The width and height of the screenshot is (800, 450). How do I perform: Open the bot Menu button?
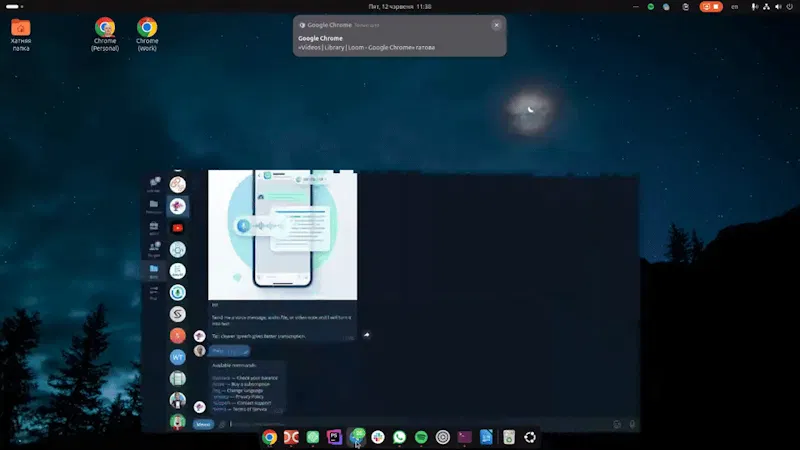(x=203, y=424)
